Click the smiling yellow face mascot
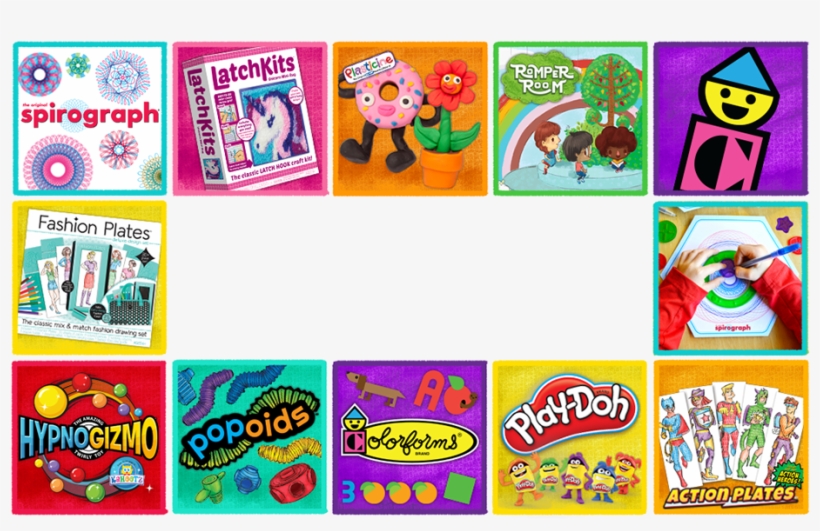Image resolution: width=820 pixels, height=531 pixels. click(x=736, y=99)
